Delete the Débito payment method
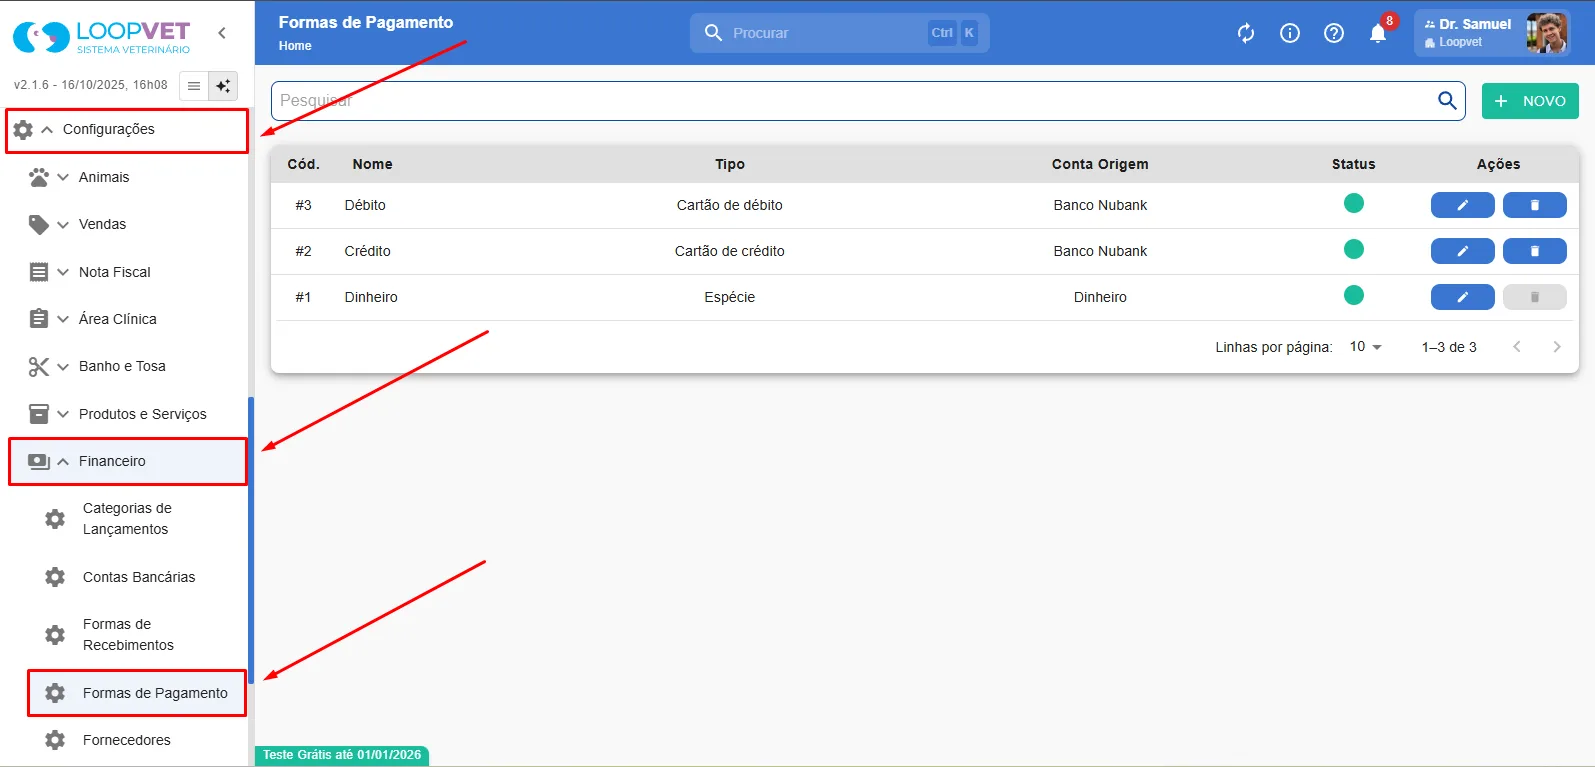The height and width of the screenshot is (767, 1595). click(x=1534, y=205)
